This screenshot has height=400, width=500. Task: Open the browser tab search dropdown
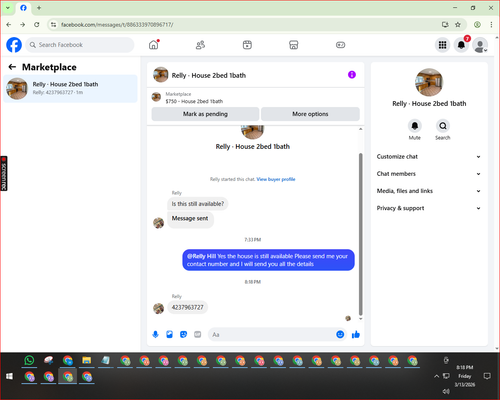(x=8, y=8)
